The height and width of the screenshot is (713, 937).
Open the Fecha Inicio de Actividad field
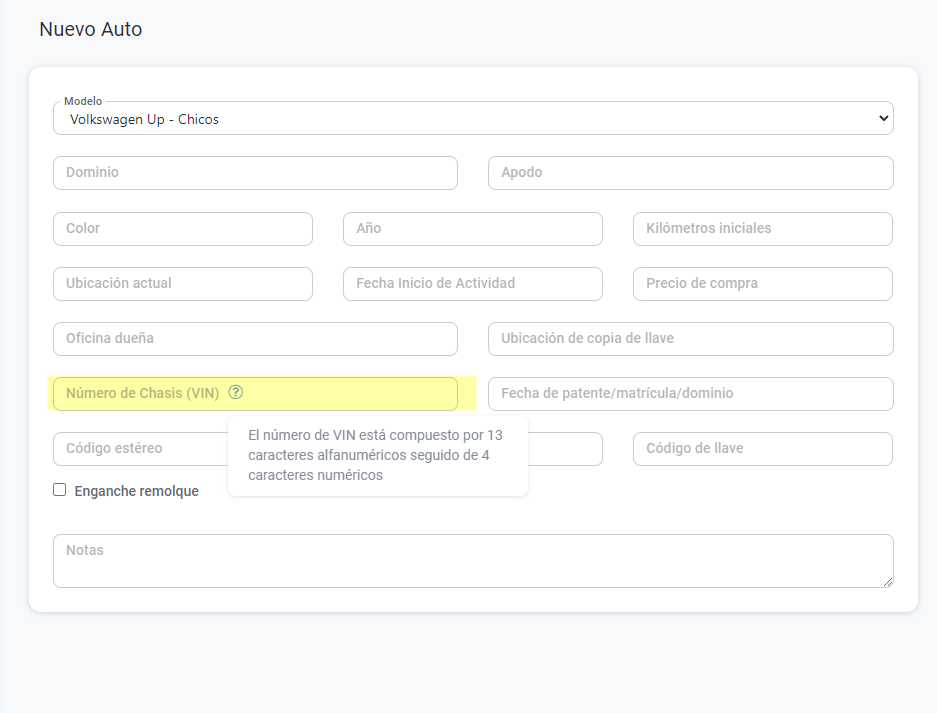(472, 284)
